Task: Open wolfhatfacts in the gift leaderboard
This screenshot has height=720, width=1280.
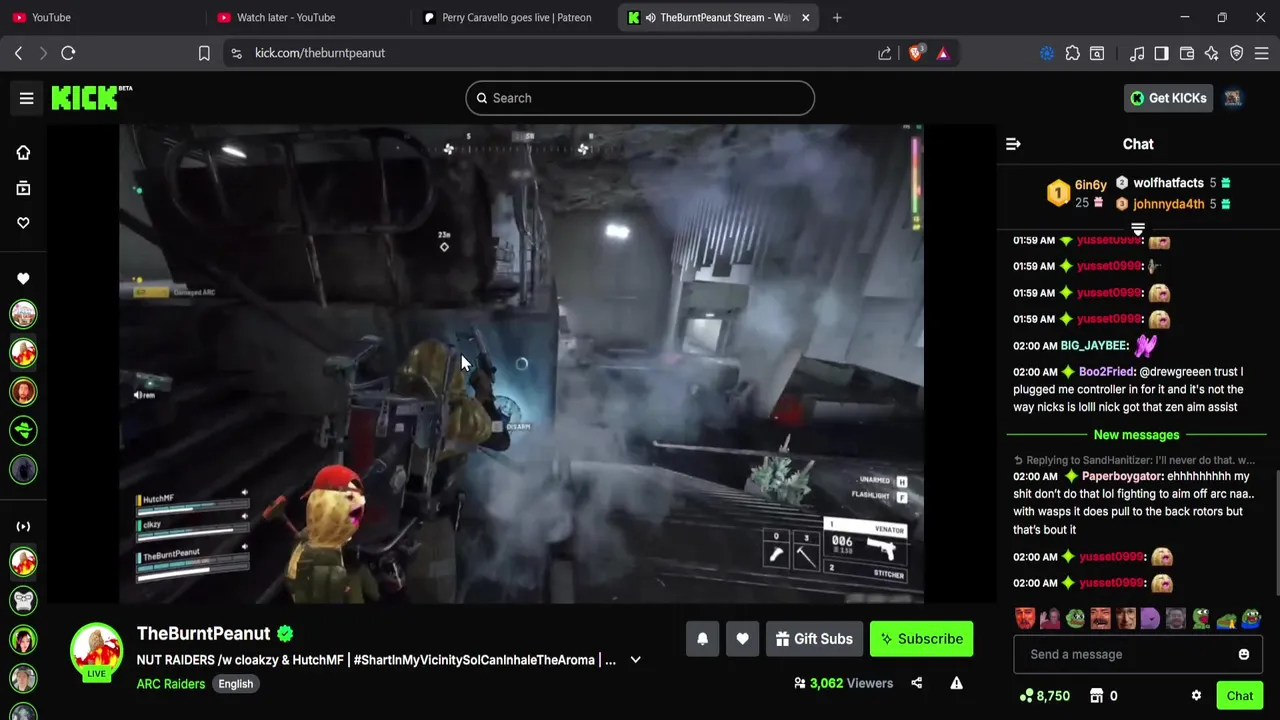Action: pyautogui.click(x=1168, y=183)
